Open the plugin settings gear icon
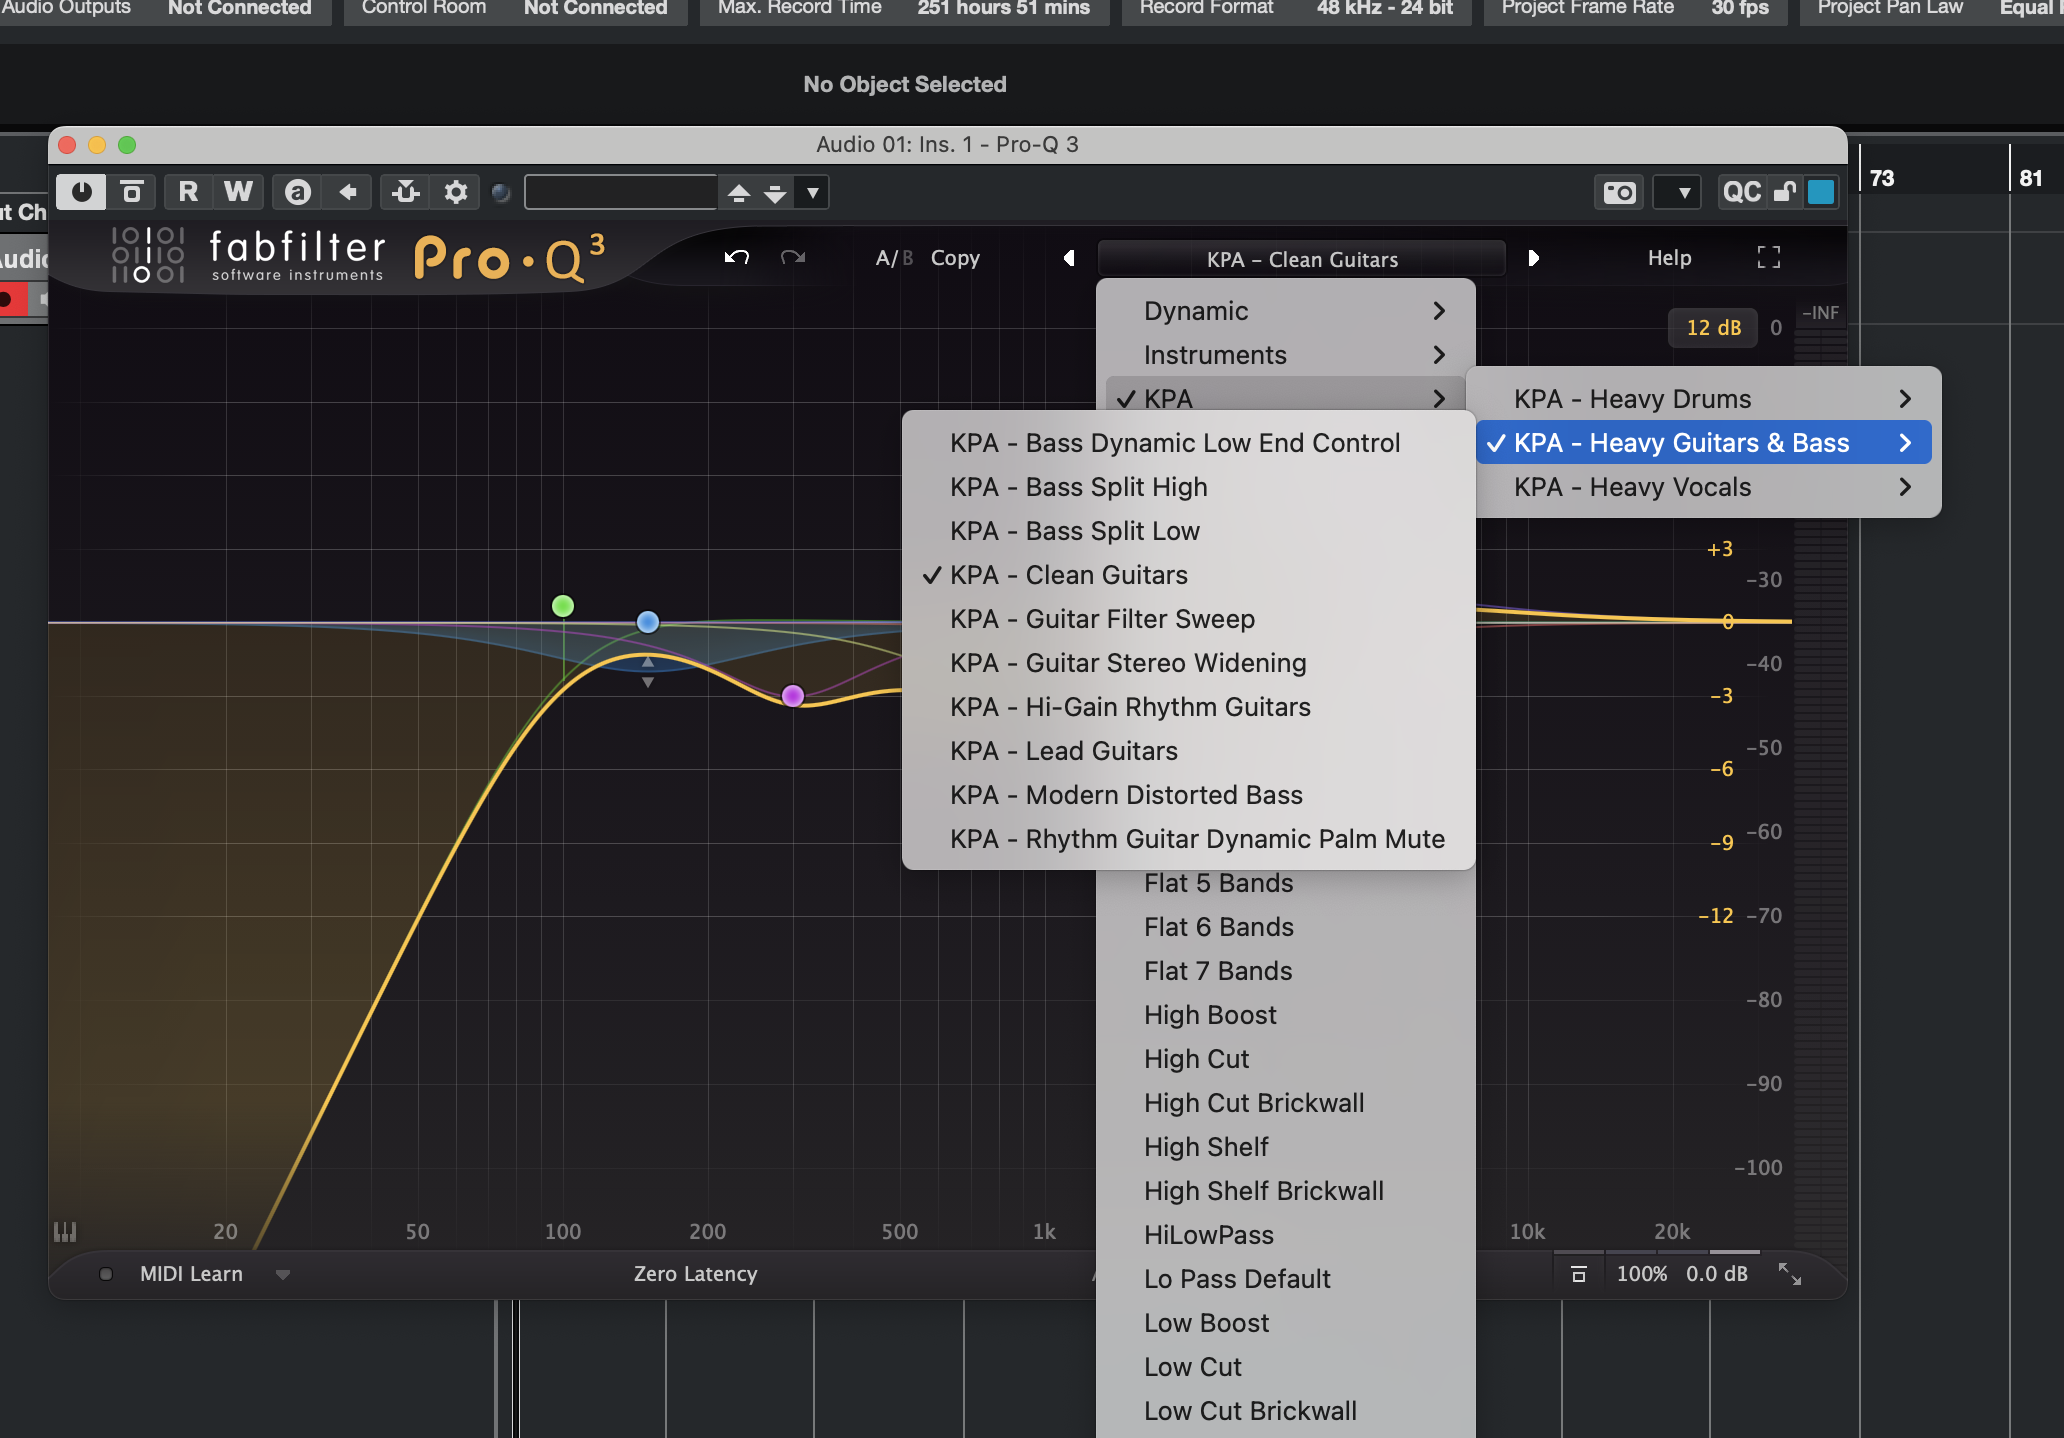 (x=455, y=192)
